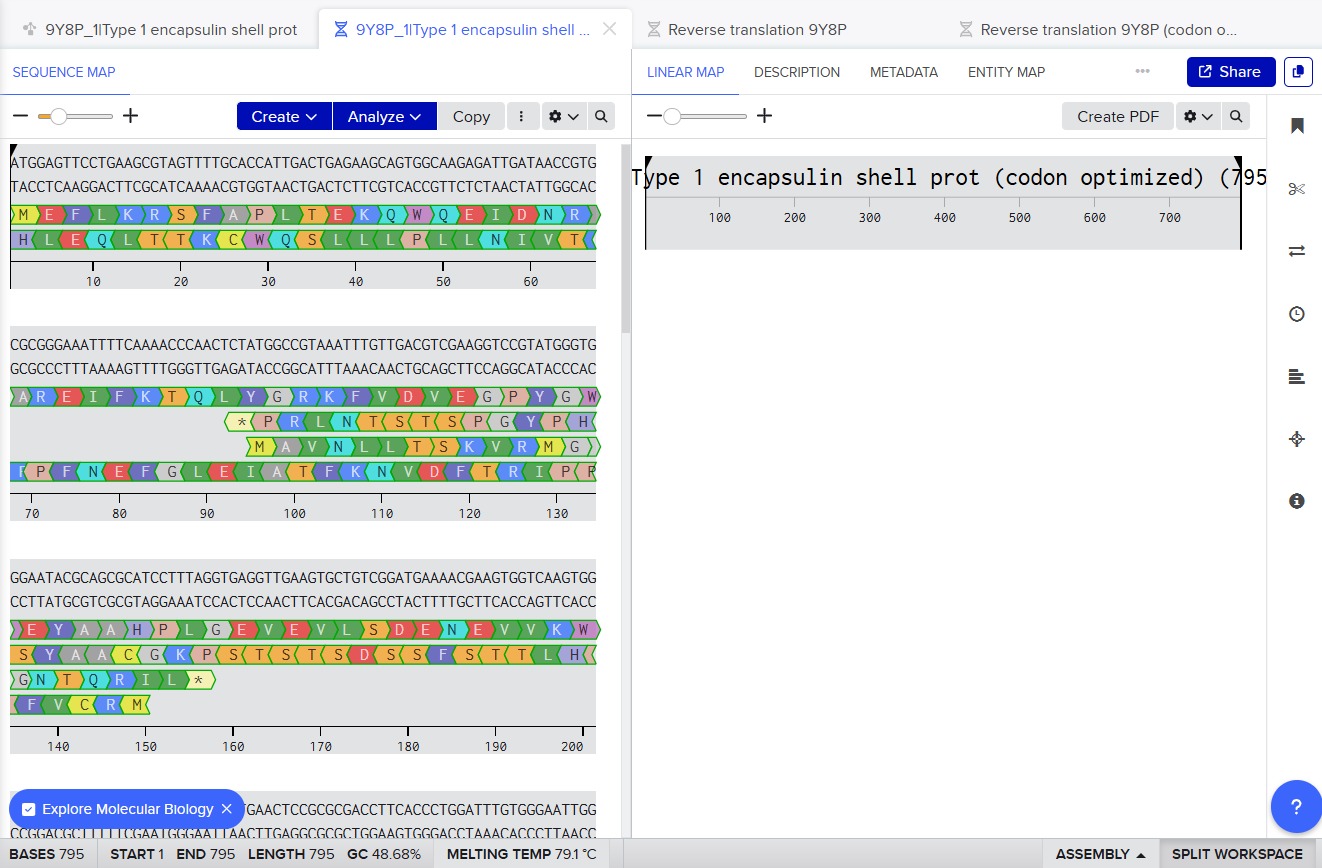Open the blue help question mark button
The height and width of the screenshot is (868, 1322).
tap(1296, 807)
